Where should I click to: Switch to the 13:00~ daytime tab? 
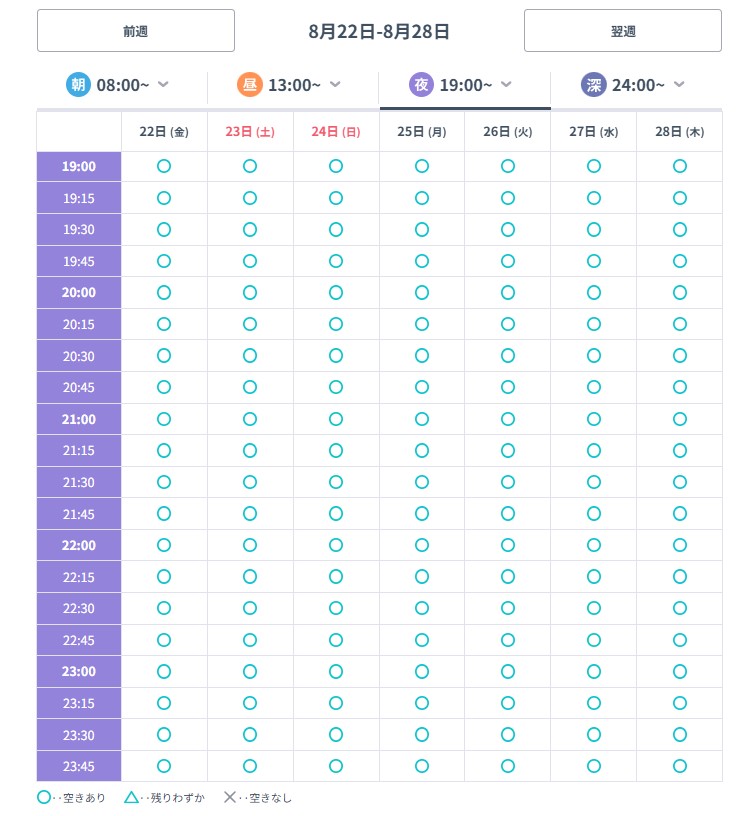293,86
